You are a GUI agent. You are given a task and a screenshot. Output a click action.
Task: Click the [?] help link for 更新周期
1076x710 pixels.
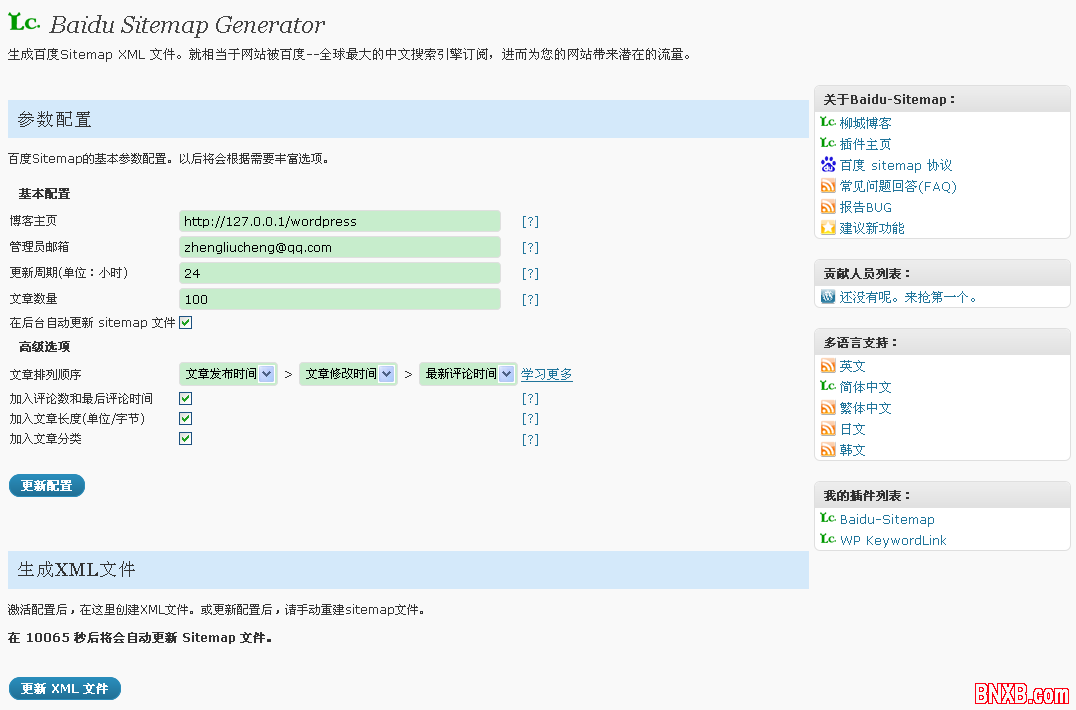[x=530, y=274]
